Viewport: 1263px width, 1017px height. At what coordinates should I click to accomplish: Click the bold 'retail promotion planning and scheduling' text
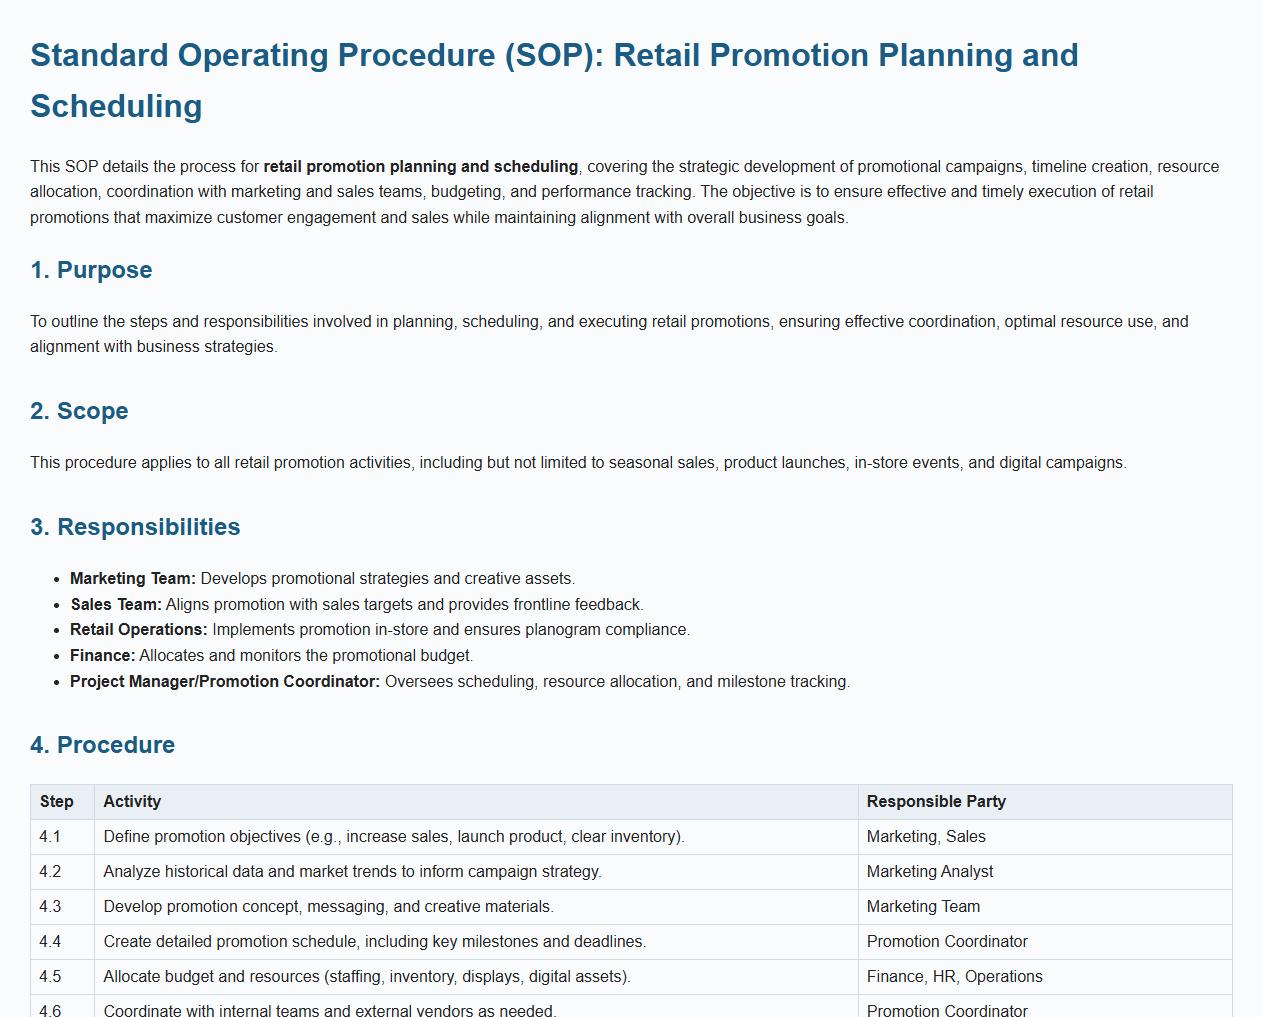point(420,167)
